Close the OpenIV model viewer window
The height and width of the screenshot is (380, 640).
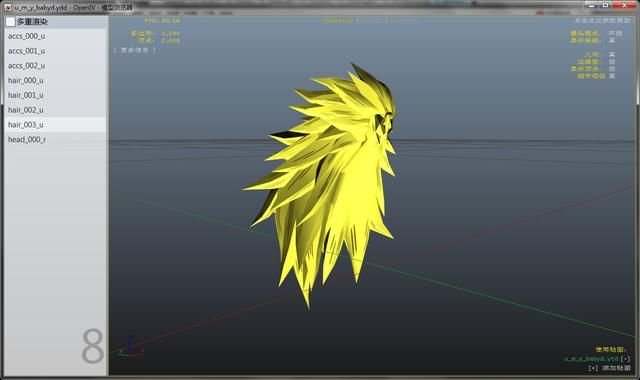point(624,5)
